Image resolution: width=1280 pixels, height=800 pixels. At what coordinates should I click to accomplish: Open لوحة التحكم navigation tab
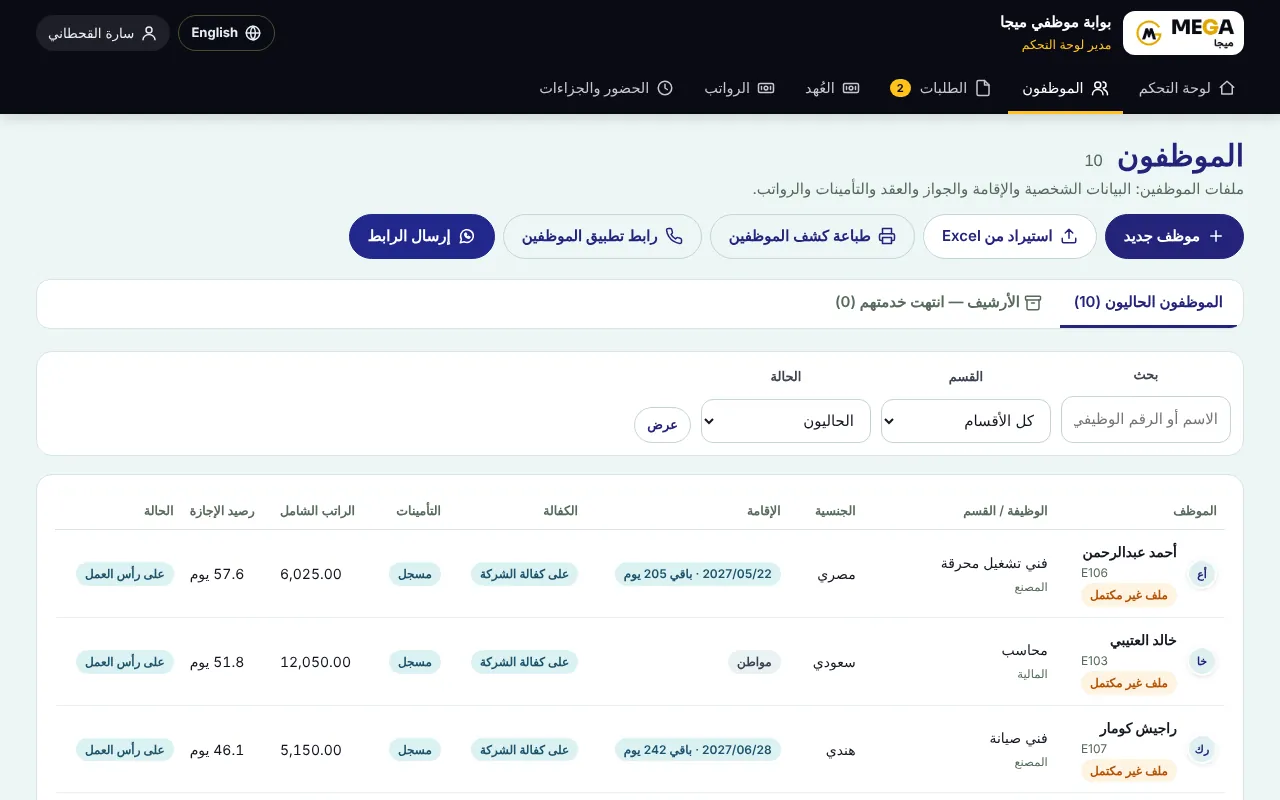tap(1187, 88)
